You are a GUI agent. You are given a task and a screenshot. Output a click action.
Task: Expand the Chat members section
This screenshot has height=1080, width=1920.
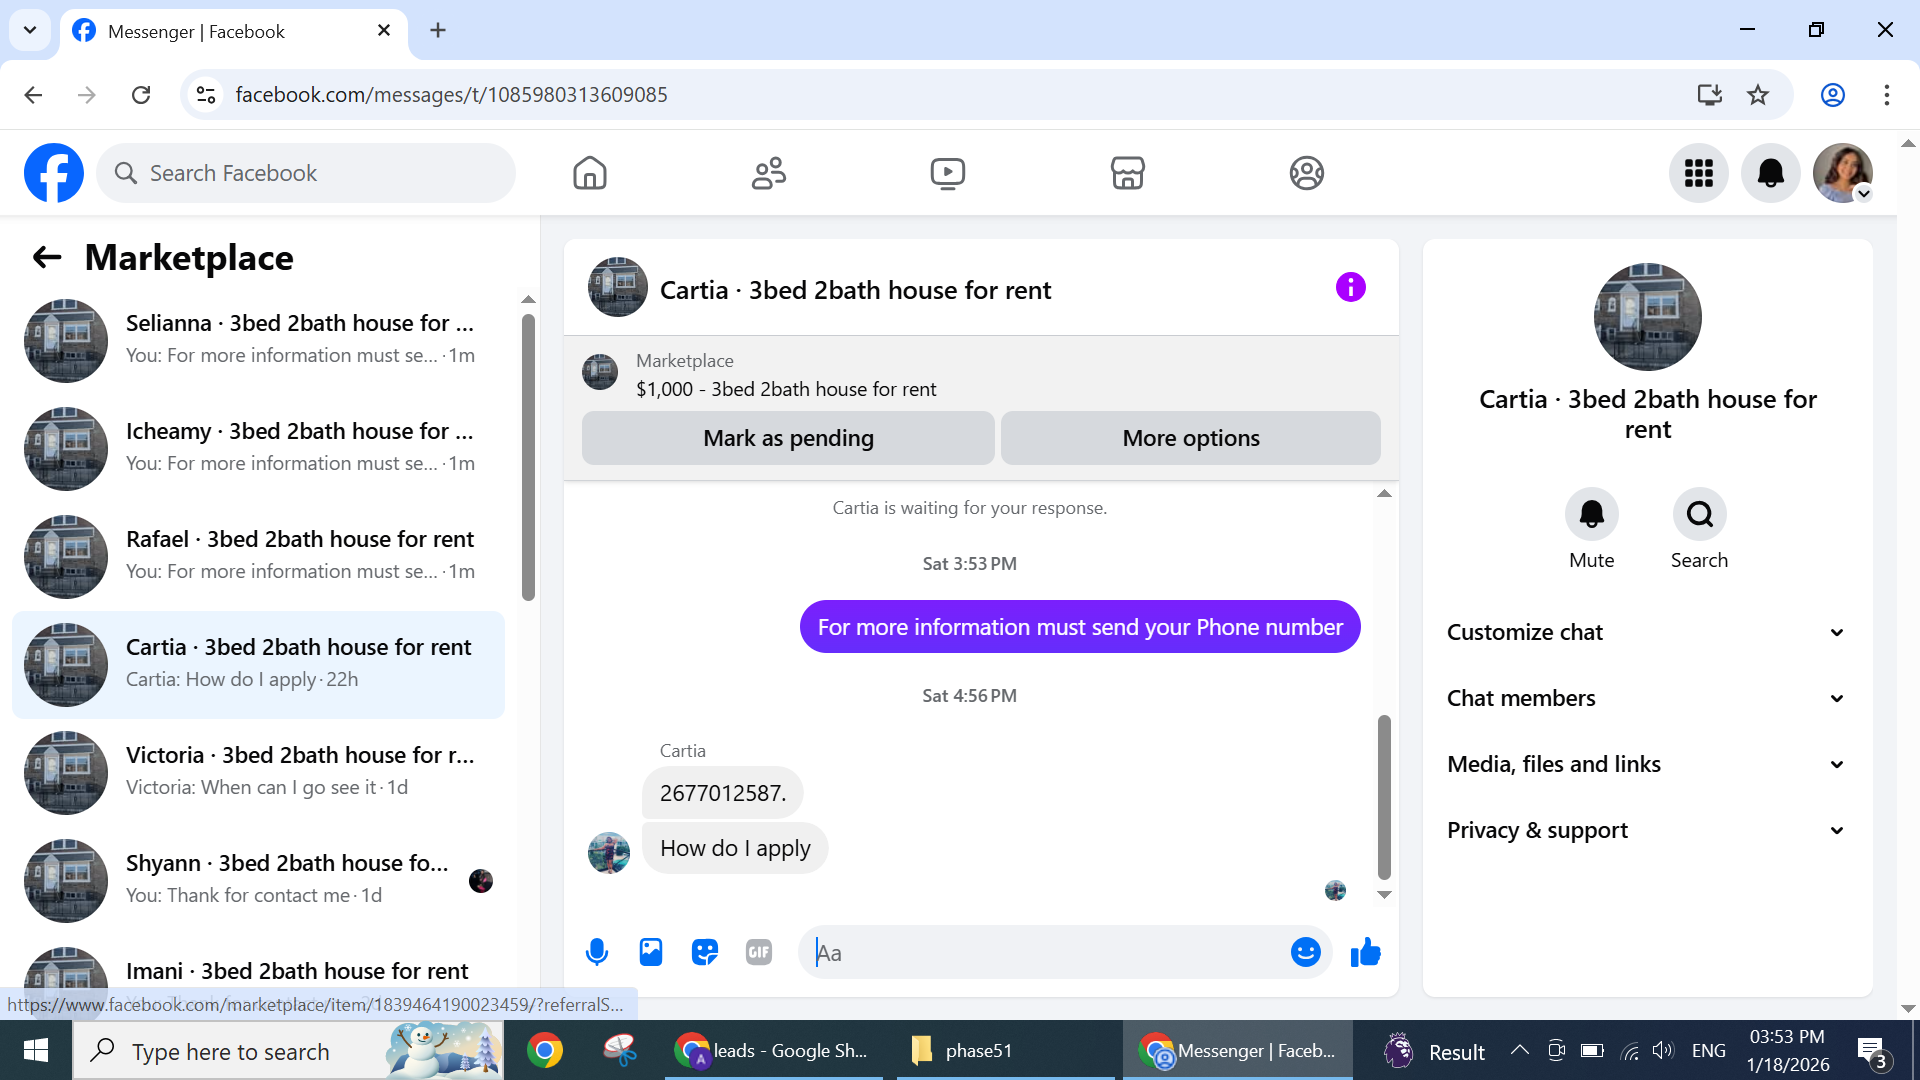(x=1646, y=698)
